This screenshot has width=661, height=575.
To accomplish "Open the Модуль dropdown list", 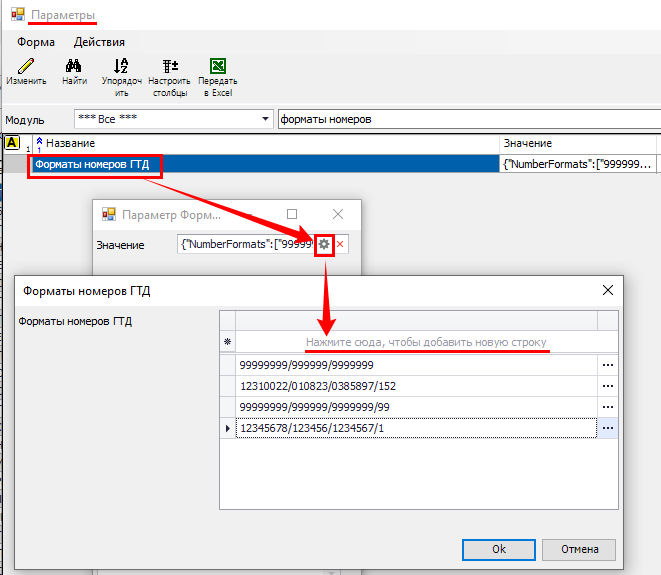I will click(x=265, y=120).
